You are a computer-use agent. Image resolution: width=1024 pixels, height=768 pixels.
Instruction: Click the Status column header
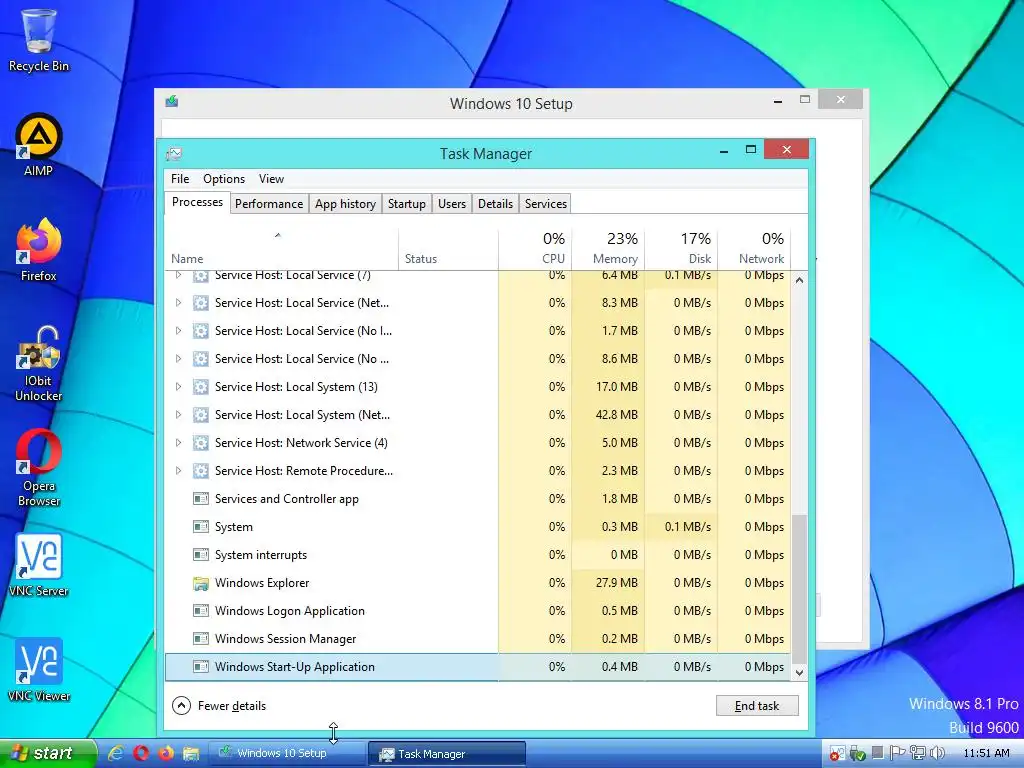[x=449, y=249]
